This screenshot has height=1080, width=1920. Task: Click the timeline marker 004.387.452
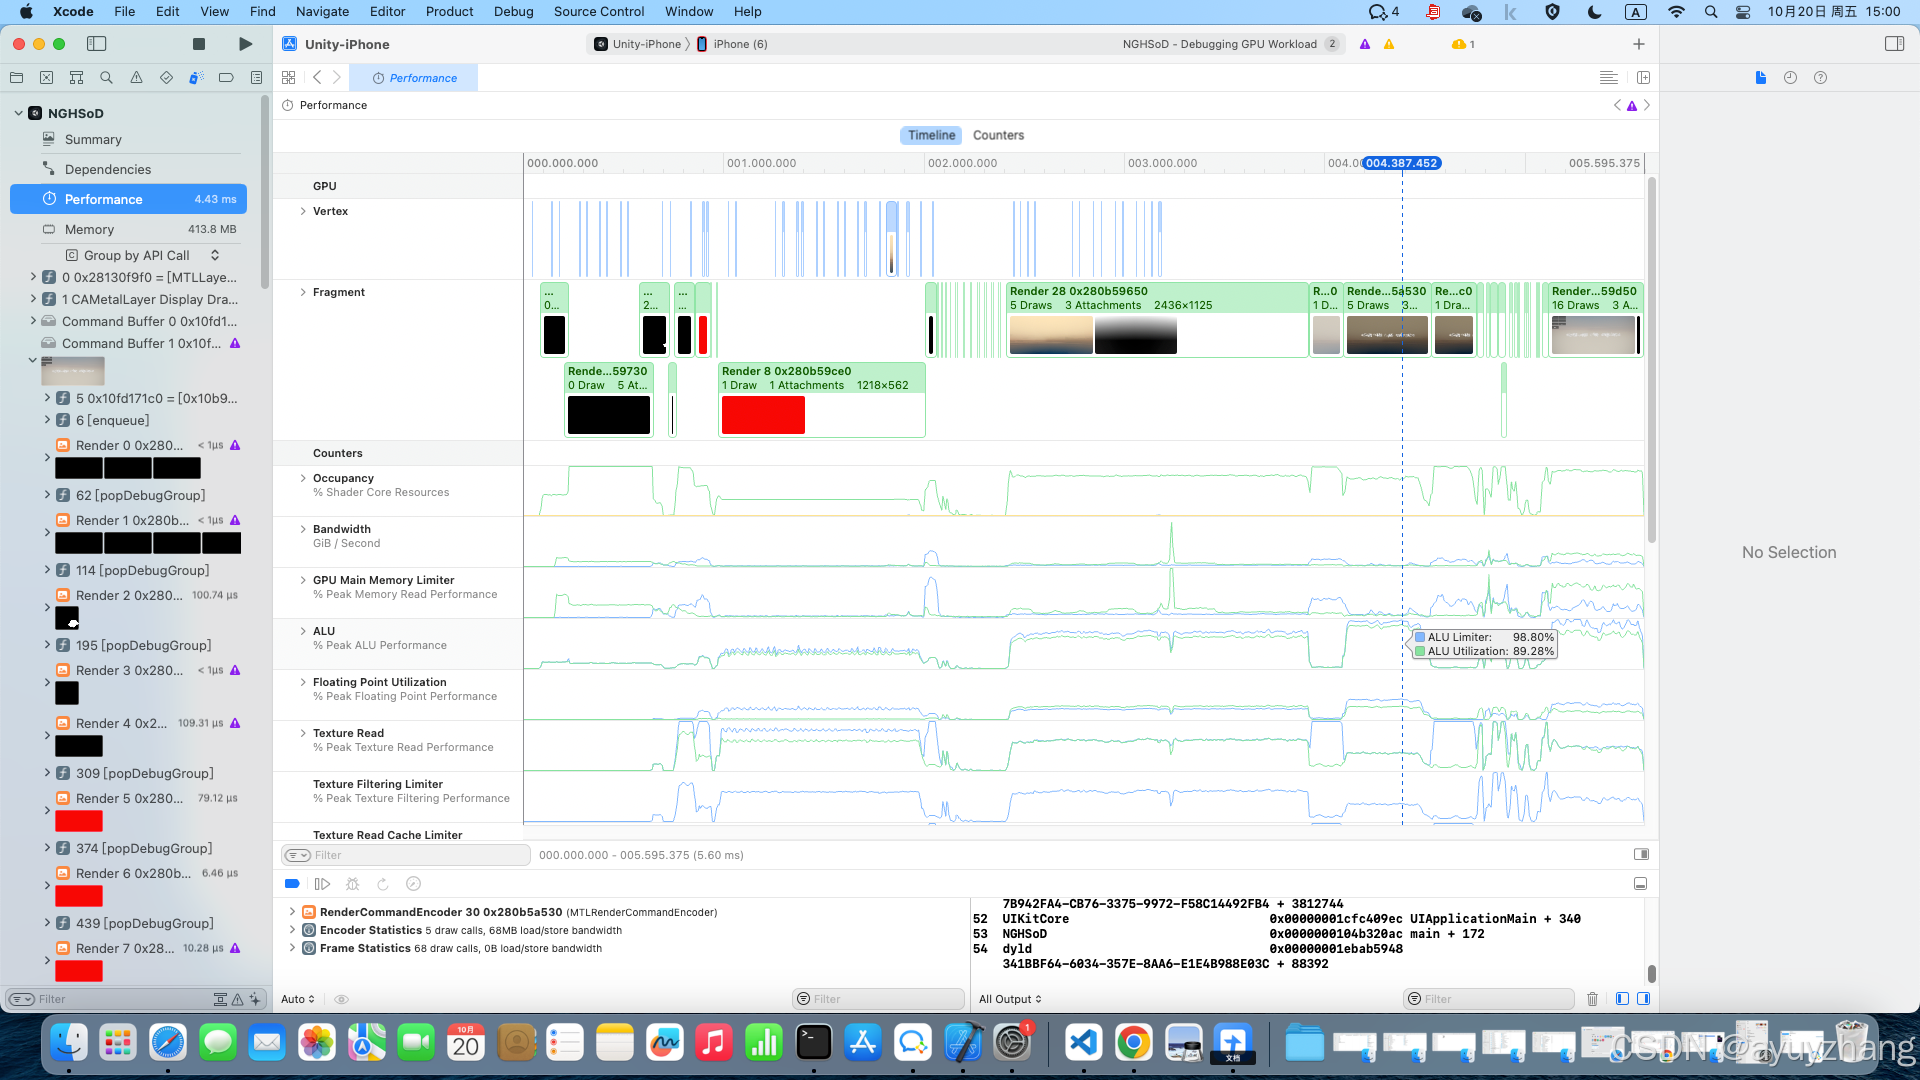click(1401, 163)
